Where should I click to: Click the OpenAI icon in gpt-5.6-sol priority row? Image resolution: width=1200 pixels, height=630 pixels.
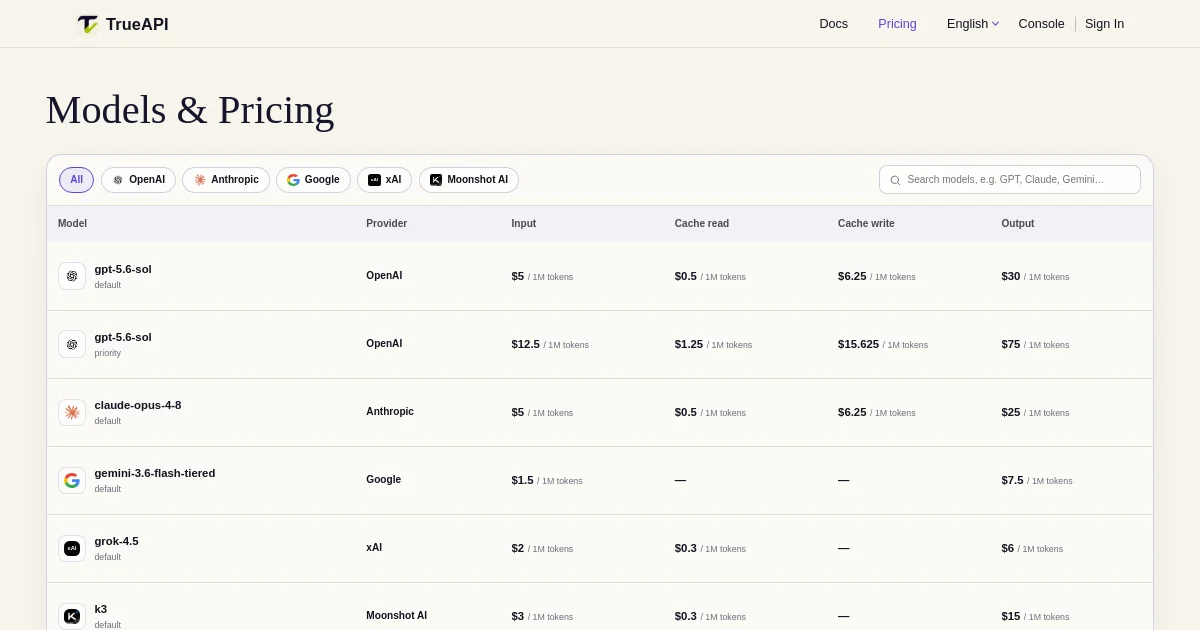(72, 344)
